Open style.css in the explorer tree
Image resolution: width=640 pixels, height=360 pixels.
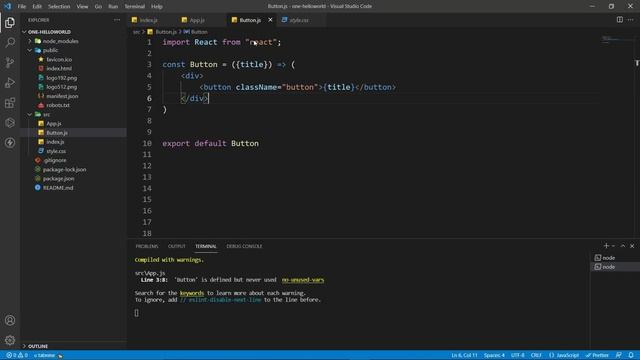(x=56, y=151)
